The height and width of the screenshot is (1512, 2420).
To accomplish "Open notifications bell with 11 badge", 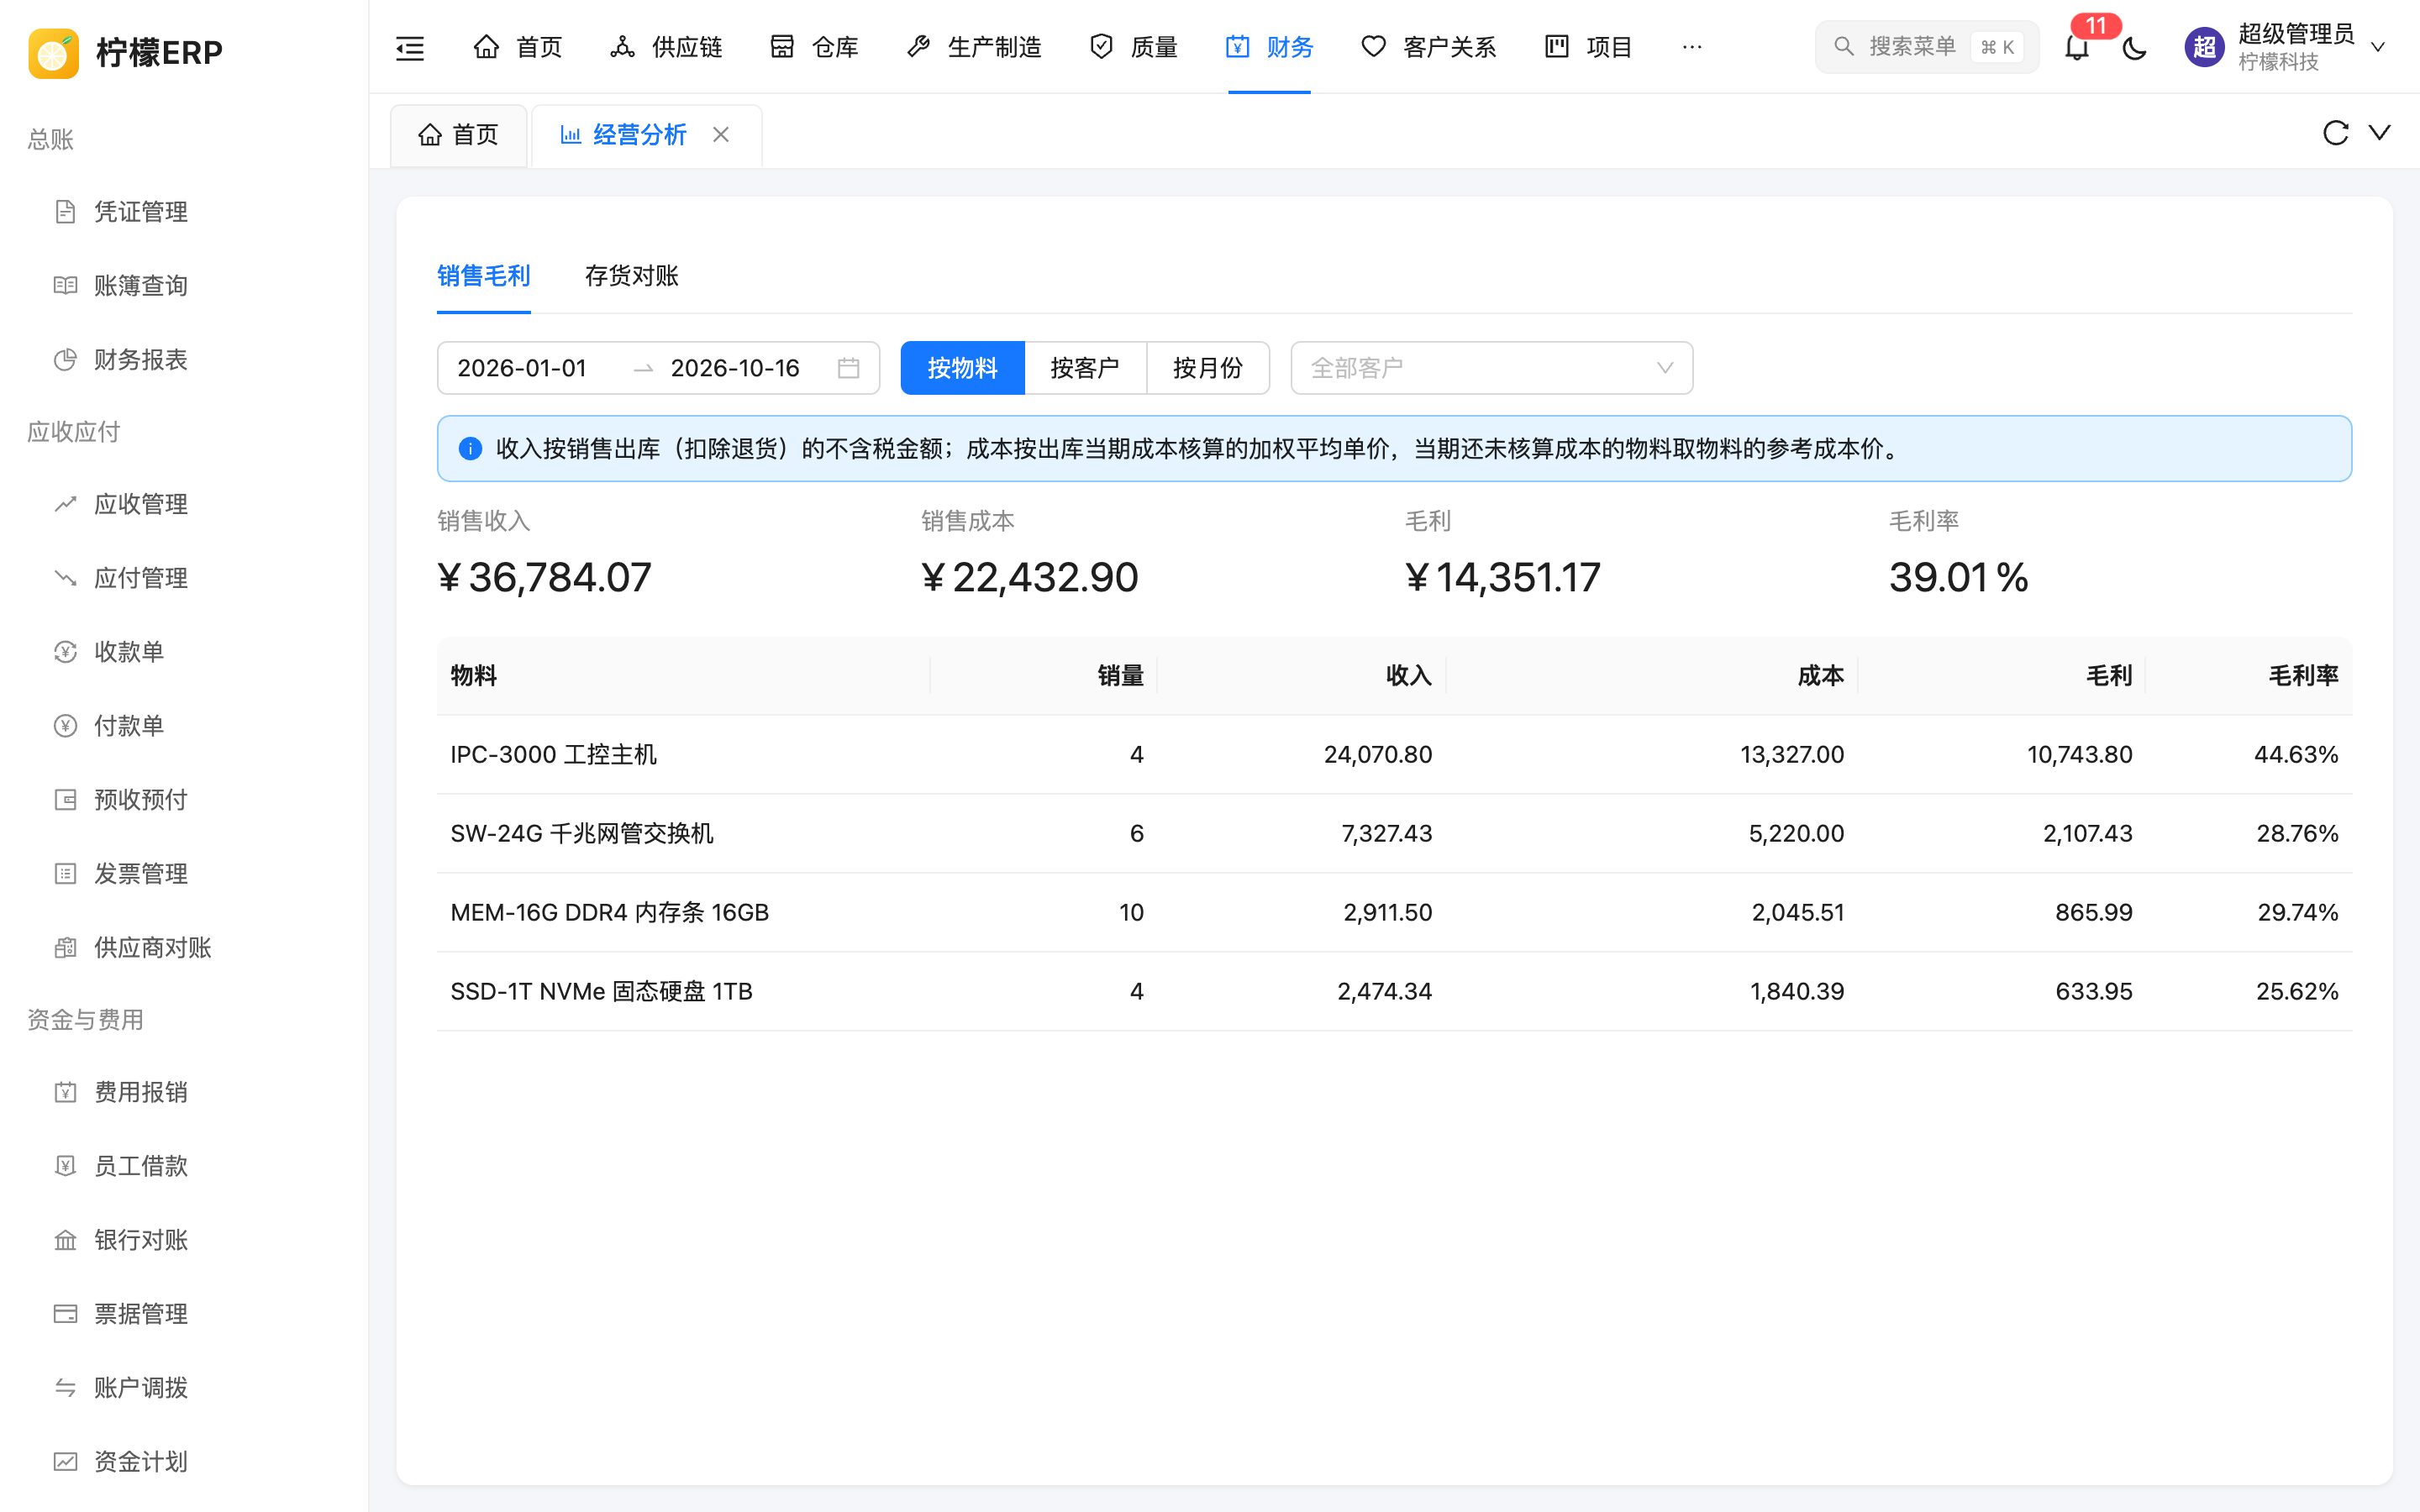I will pyautogui.click(x=2077, y=47).
